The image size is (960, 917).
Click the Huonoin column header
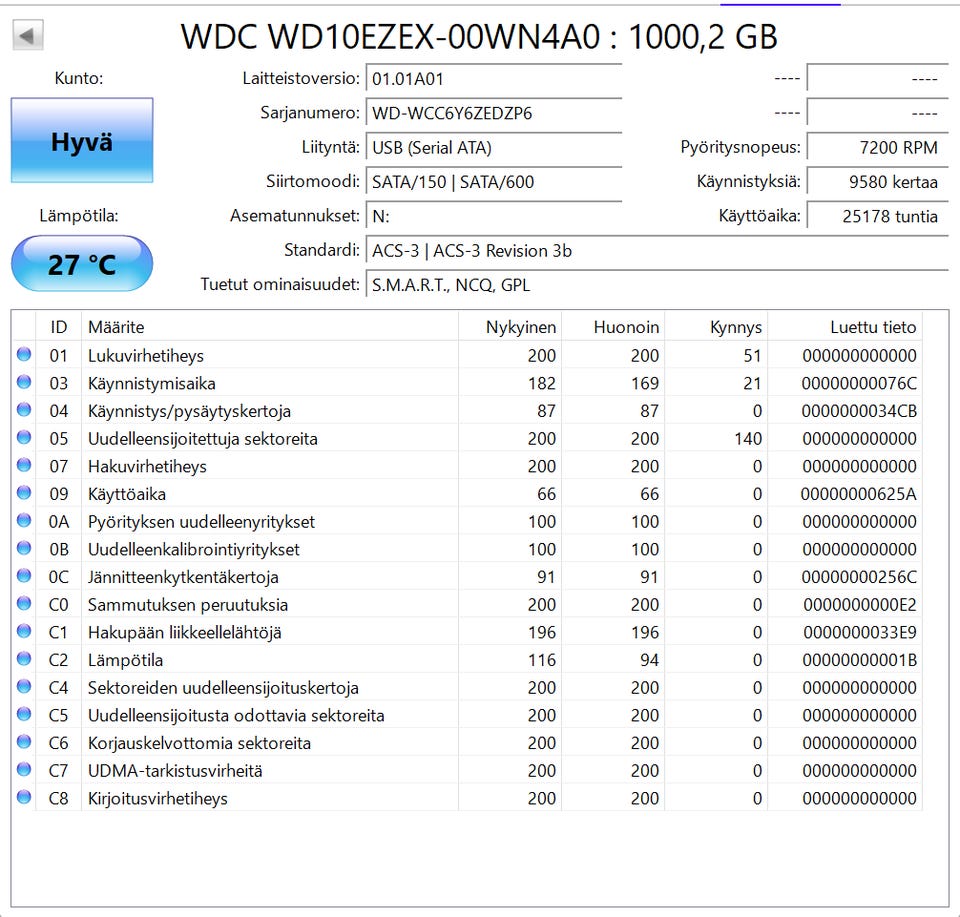(613, 327)
